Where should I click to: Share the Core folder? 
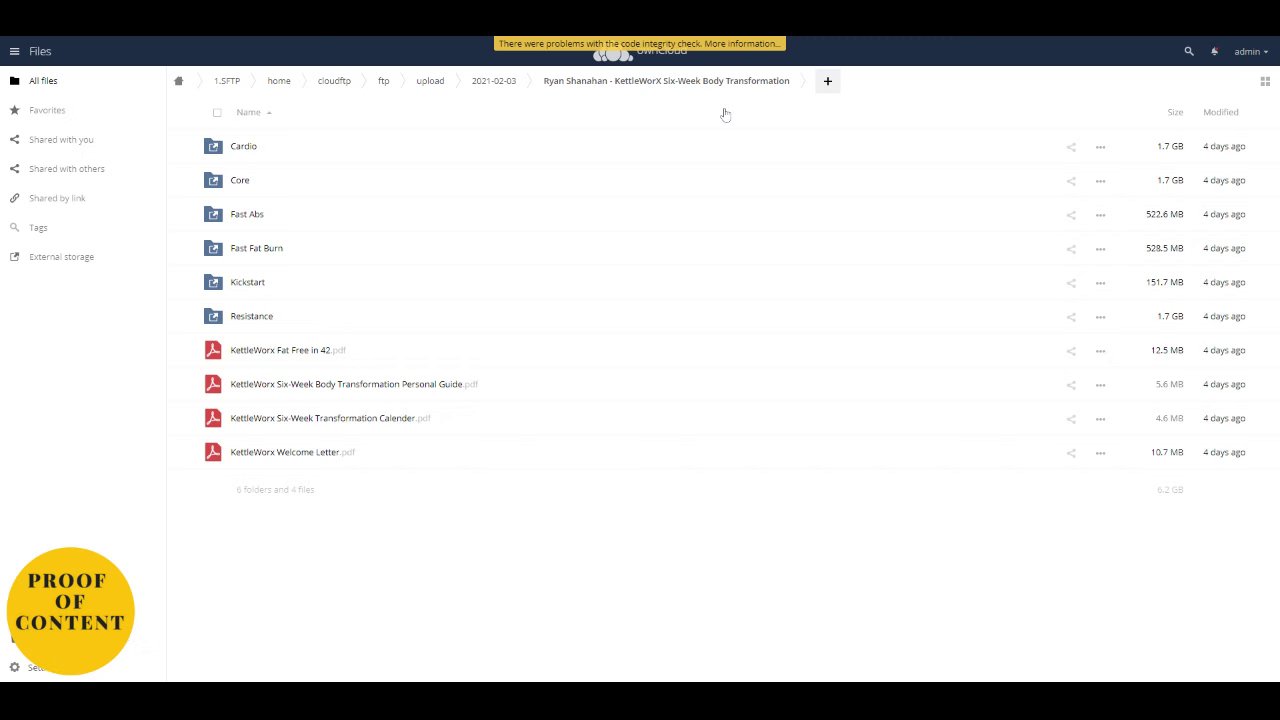(1071, 181)
